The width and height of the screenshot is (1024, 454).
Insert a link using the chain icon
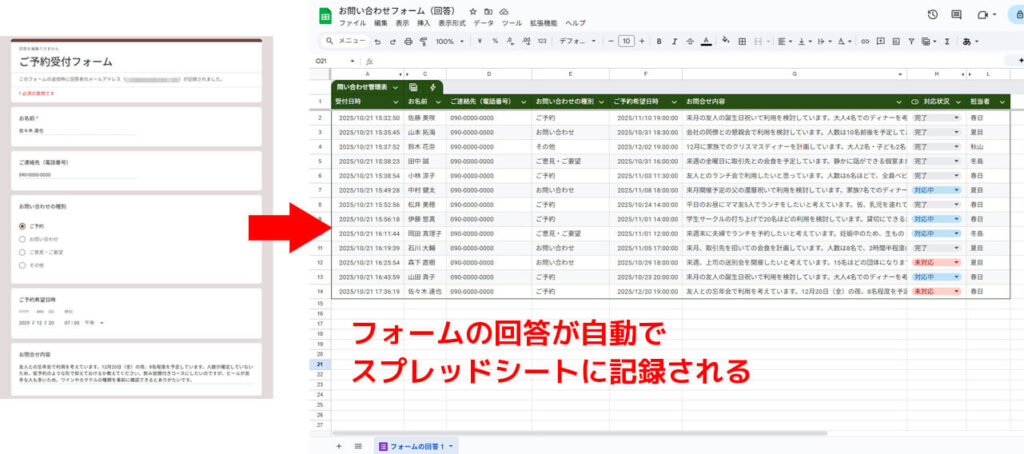click(865, 41)
